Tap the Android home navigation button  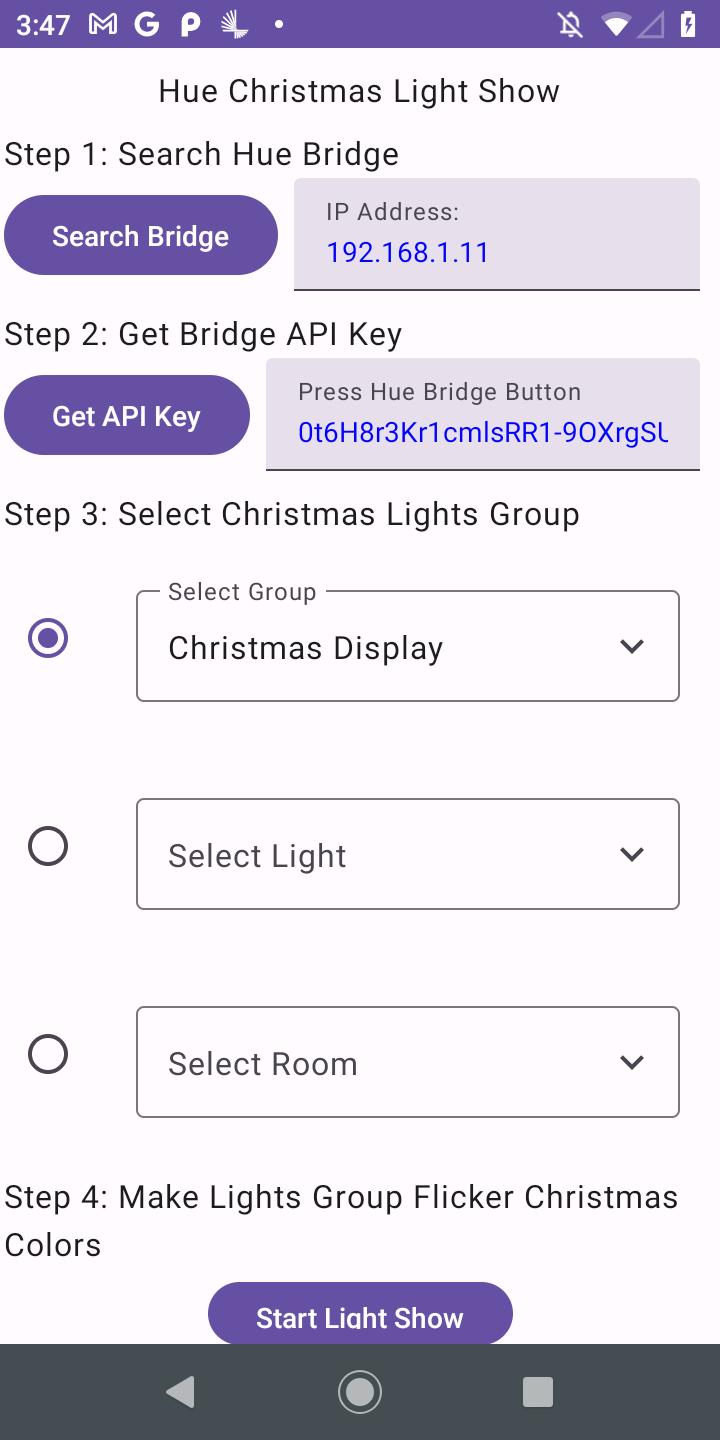(360, 1392)
